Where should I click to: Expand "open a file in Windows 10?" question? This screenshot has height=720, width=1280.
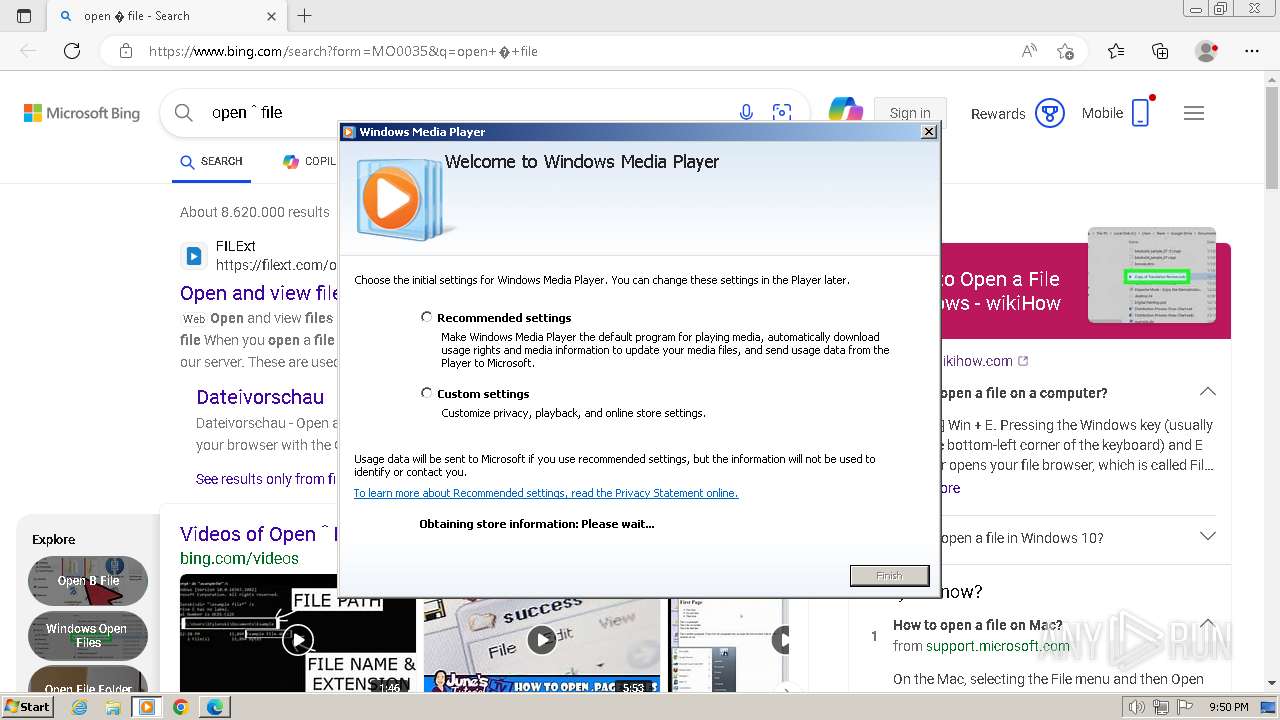(x=1208, y=537)
